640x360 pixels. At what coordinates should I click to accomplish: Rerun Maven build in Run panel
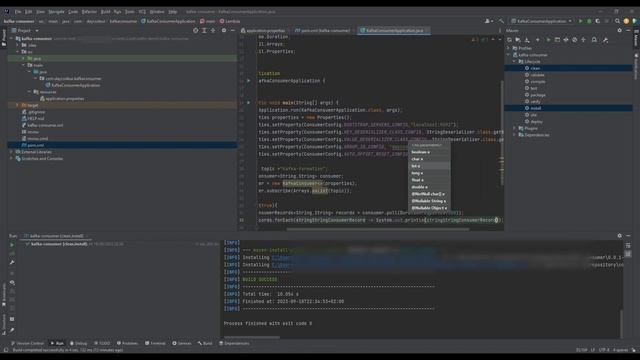click(12, 245)
